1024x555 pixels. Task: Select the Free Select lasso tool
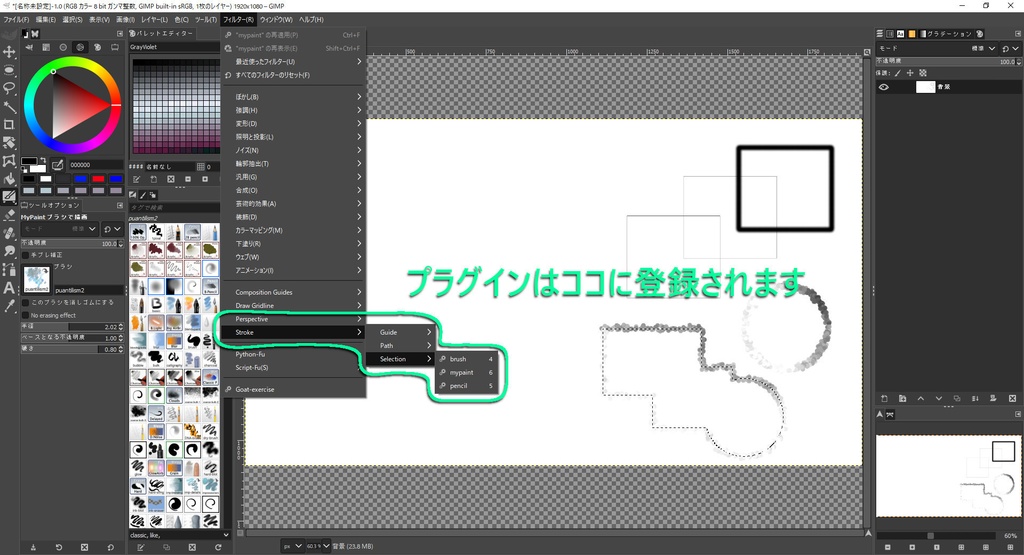click(9, 87)
